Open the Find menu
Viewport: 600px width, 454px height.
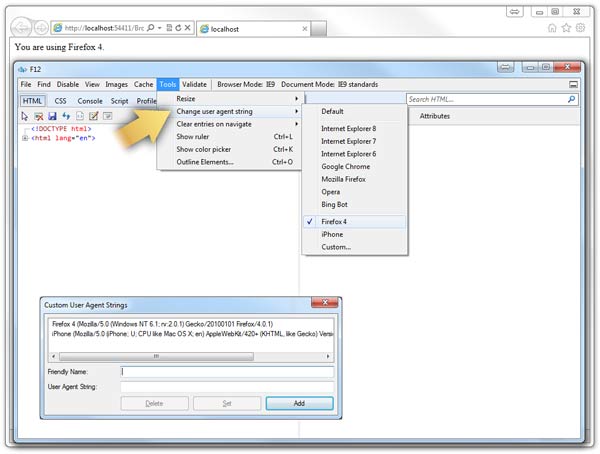tap(44, 84)
